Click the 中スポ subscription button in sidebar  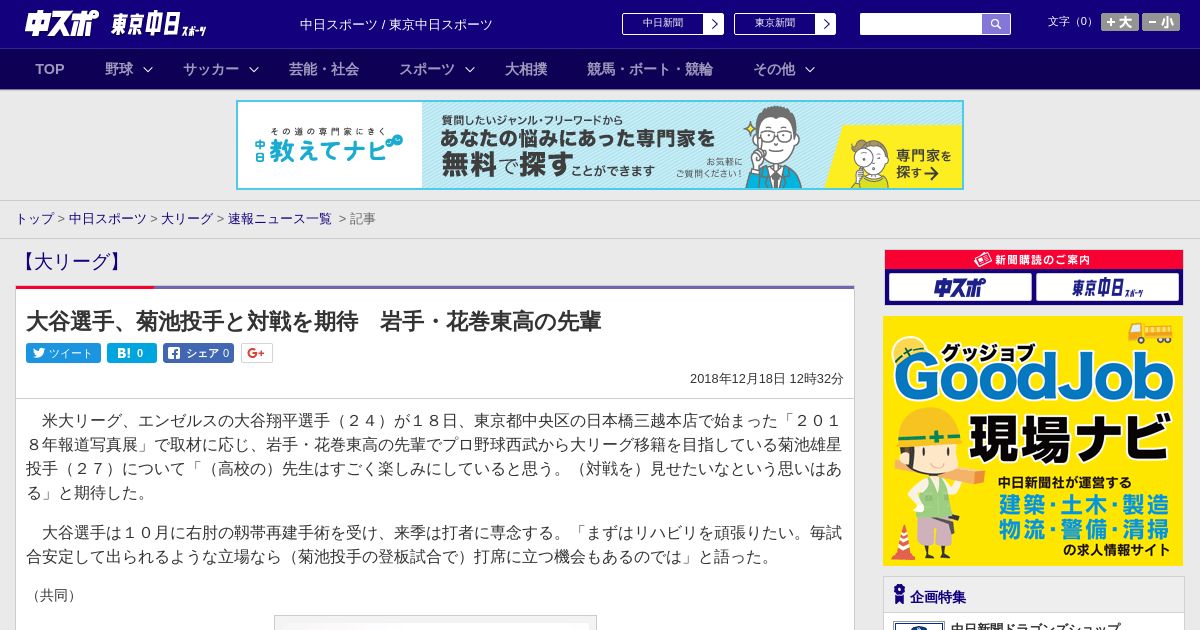coord(960,288)
